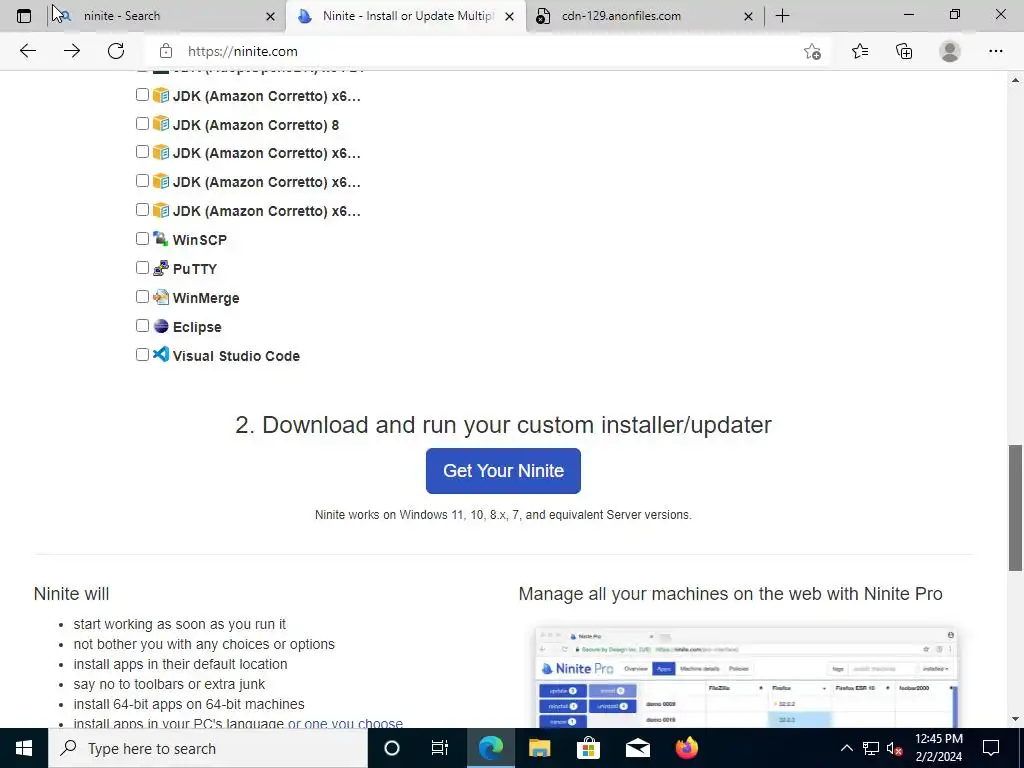Check the Visual Studio Code checkbox
The width and height of the screenshot is (1024, 768).
pyautogui.click(x=142, y=355)
